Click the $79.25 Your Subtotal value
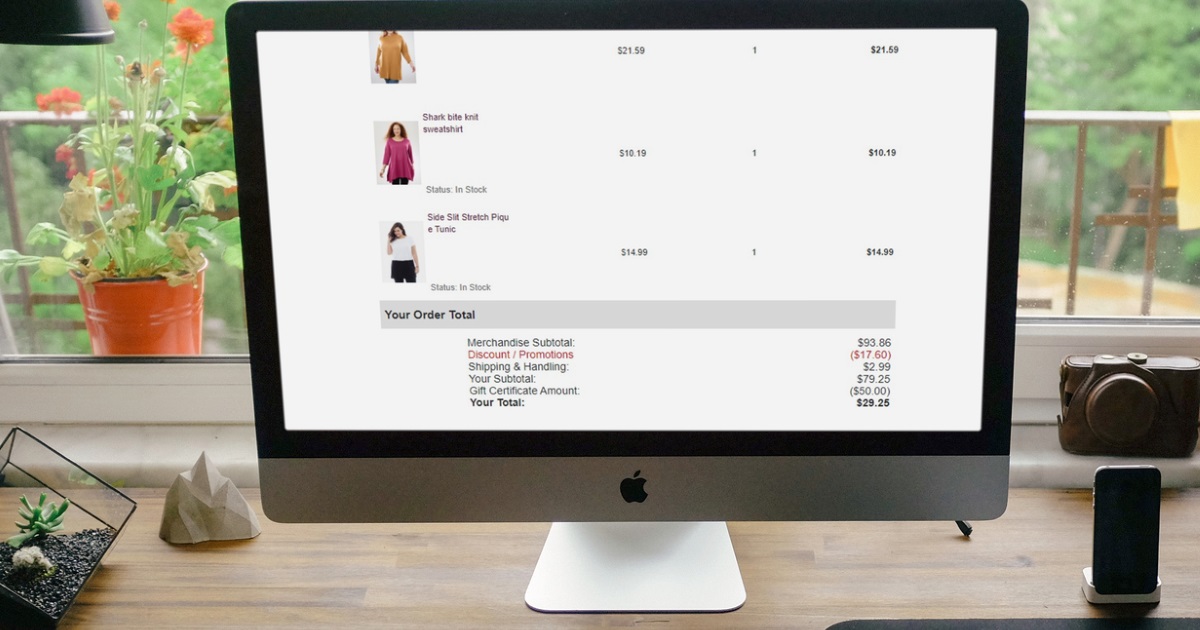The width and height of the screenshot is (1200, 630). point(873,379)
